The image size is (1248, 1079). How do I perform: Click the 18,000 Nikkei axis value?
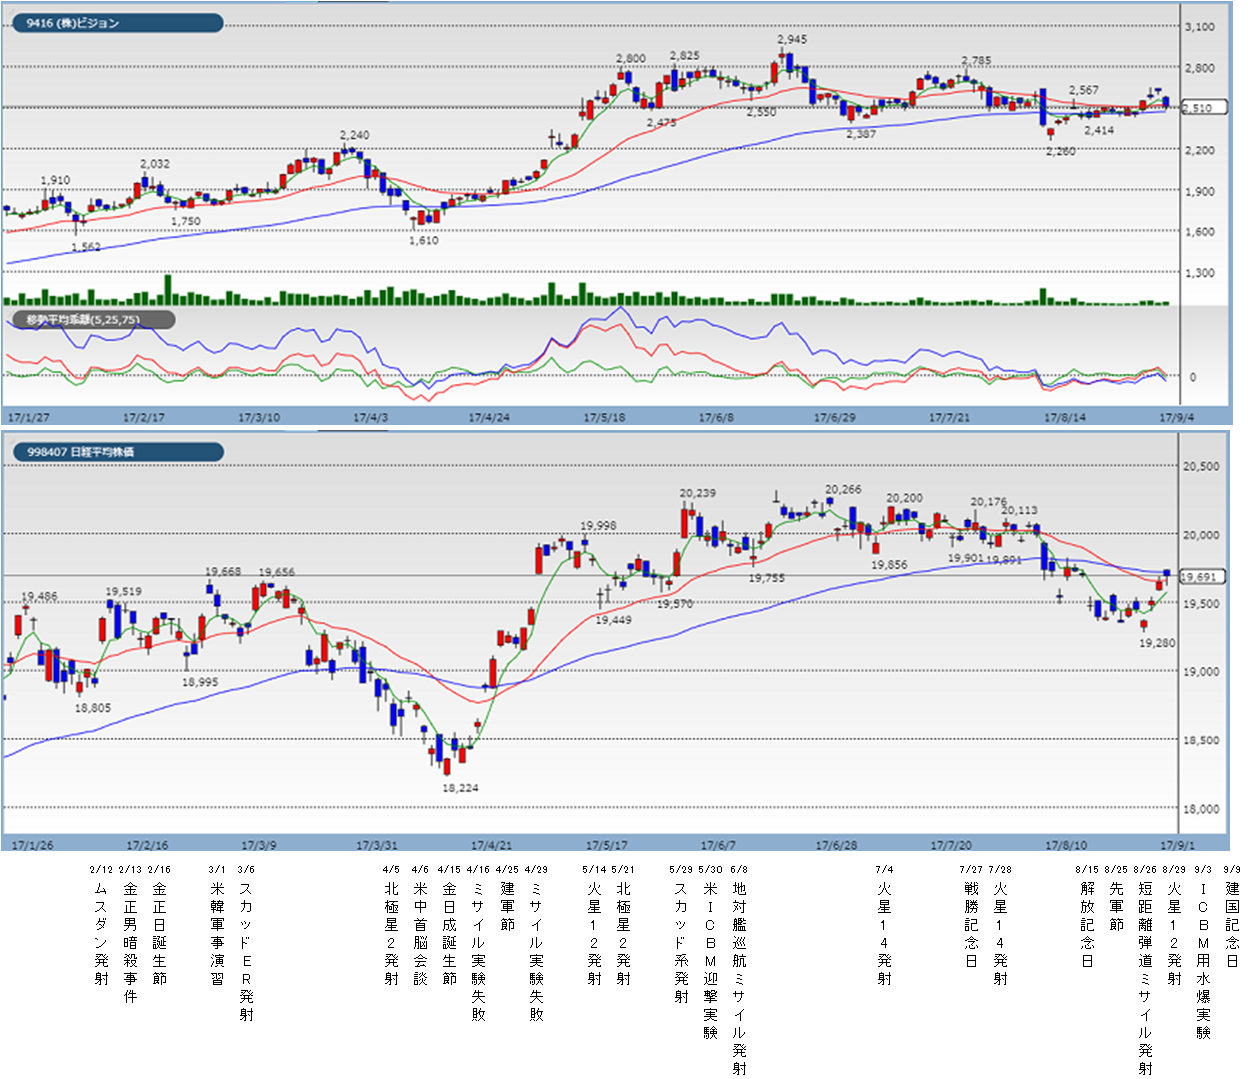[1201, 809]
